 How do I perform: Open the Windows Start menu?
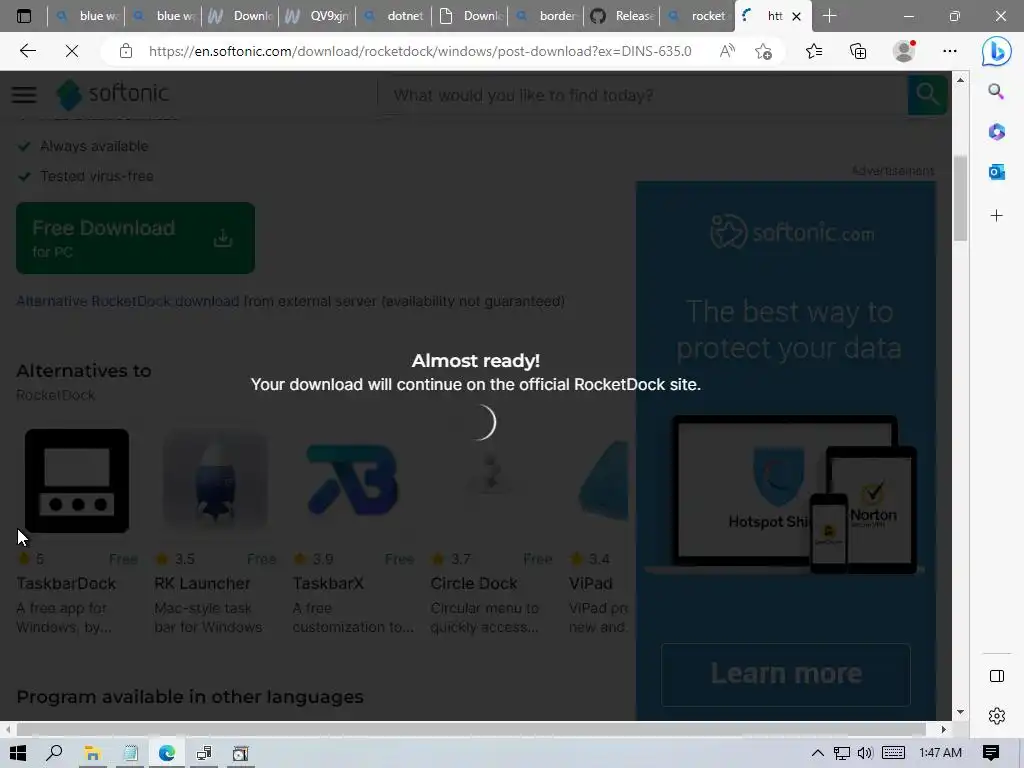pos(18,753)
